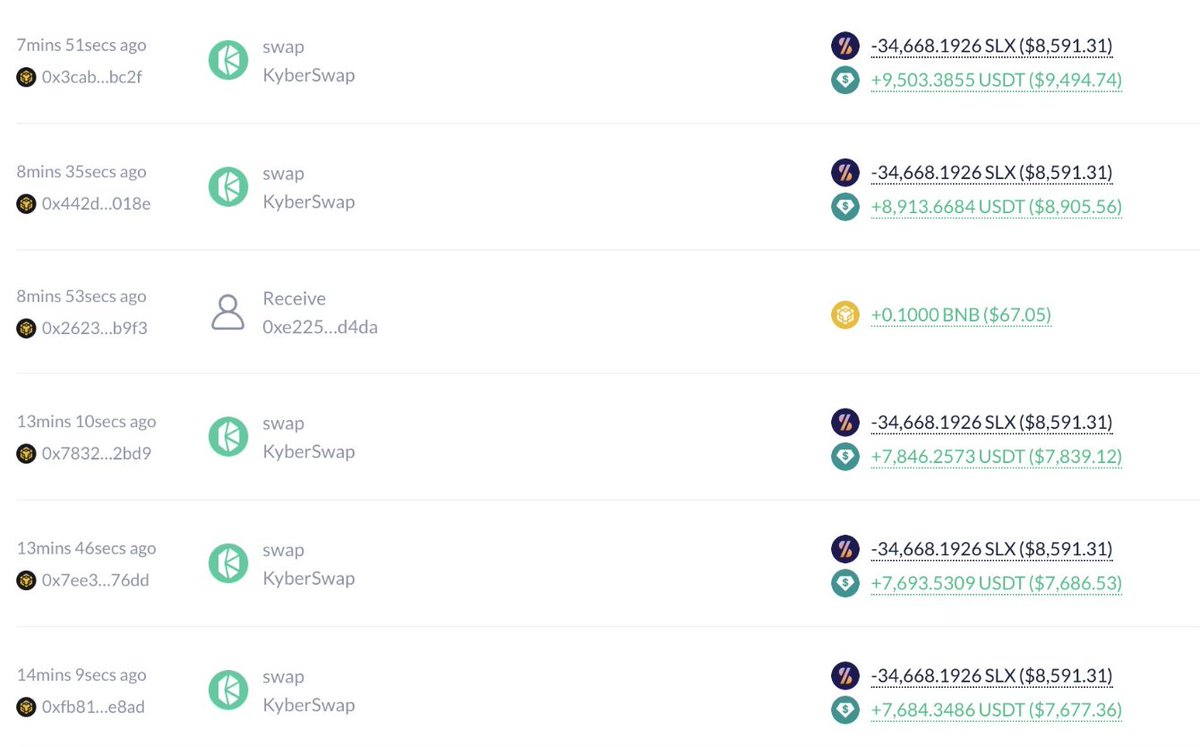Click the USDT icon beside +9,503.3855 USDT
This screenshot has width=1200, height=747.
coord(845,80)
